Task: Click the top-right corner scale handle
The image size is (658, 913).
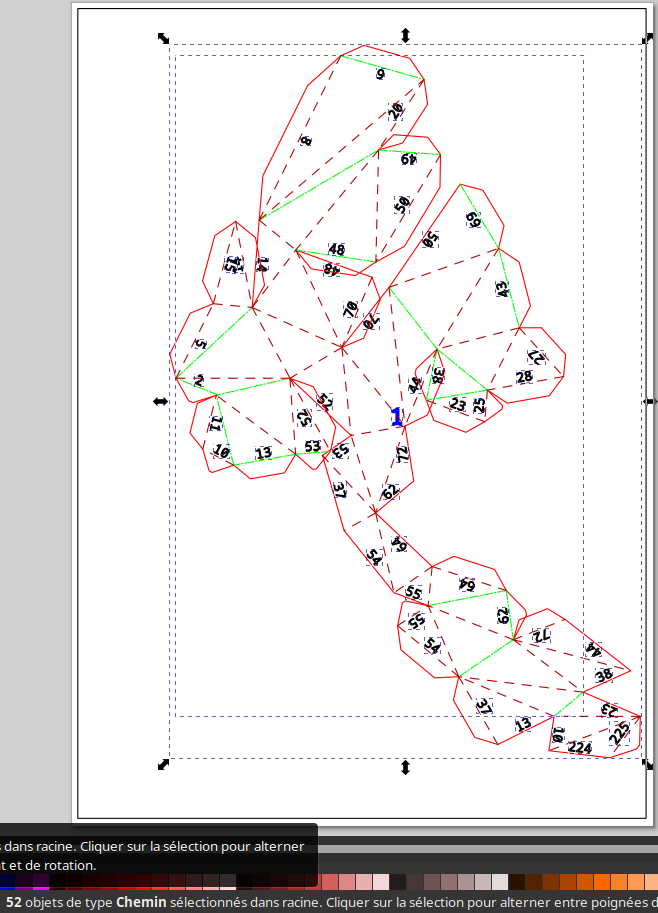Action: tap(645, 38)
